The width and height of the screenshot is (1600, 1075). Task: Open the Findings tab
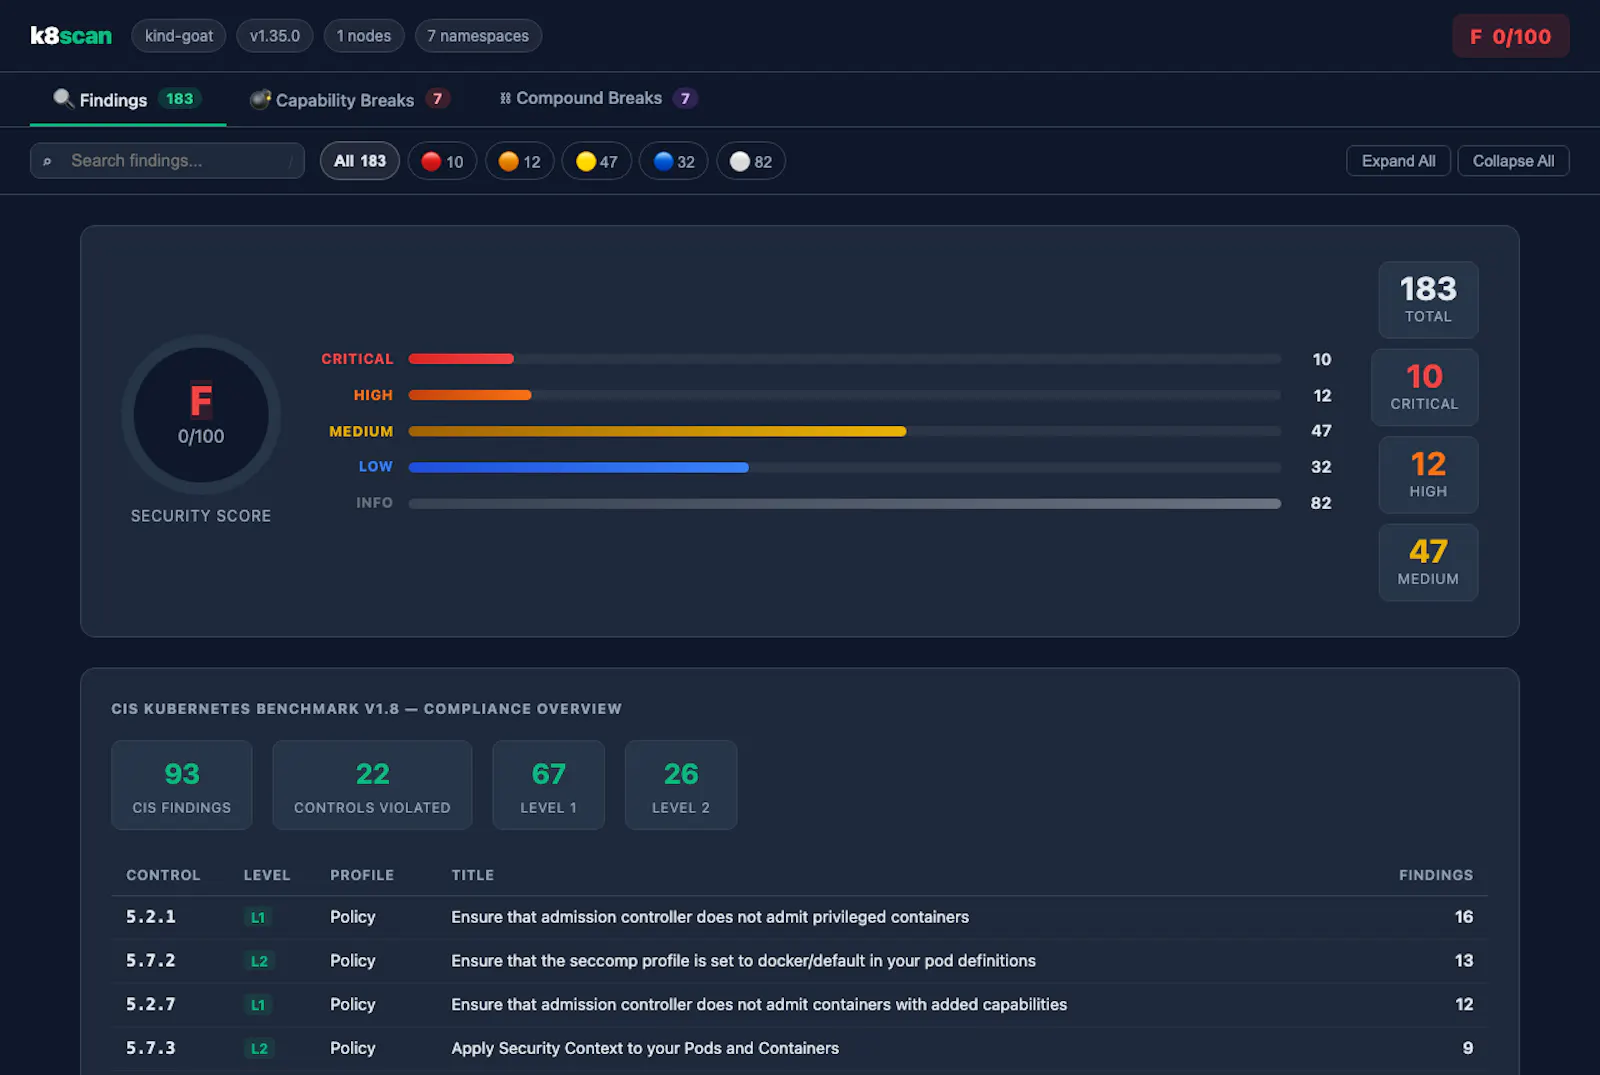click(x=128, y=99)
